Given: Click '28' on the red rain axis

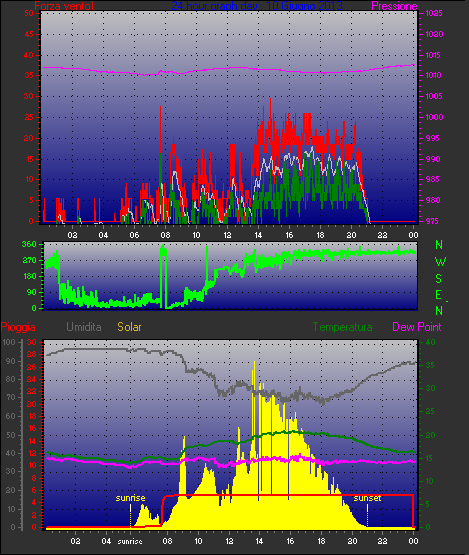Looking at the screenshot, I should (32, 355).
